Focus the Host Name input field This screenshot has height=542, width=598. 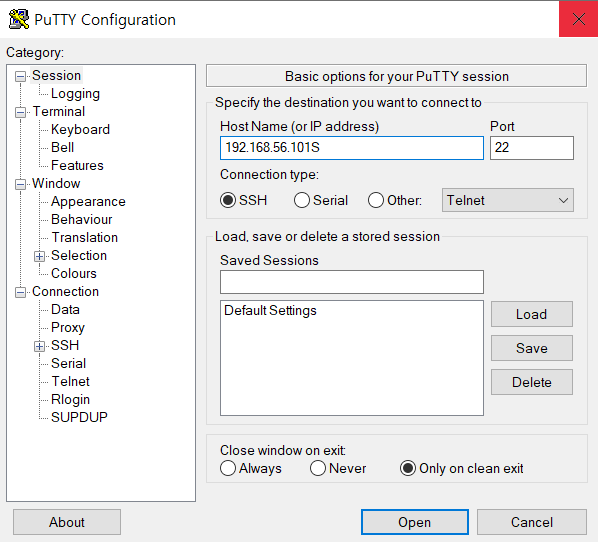point(352,148)
